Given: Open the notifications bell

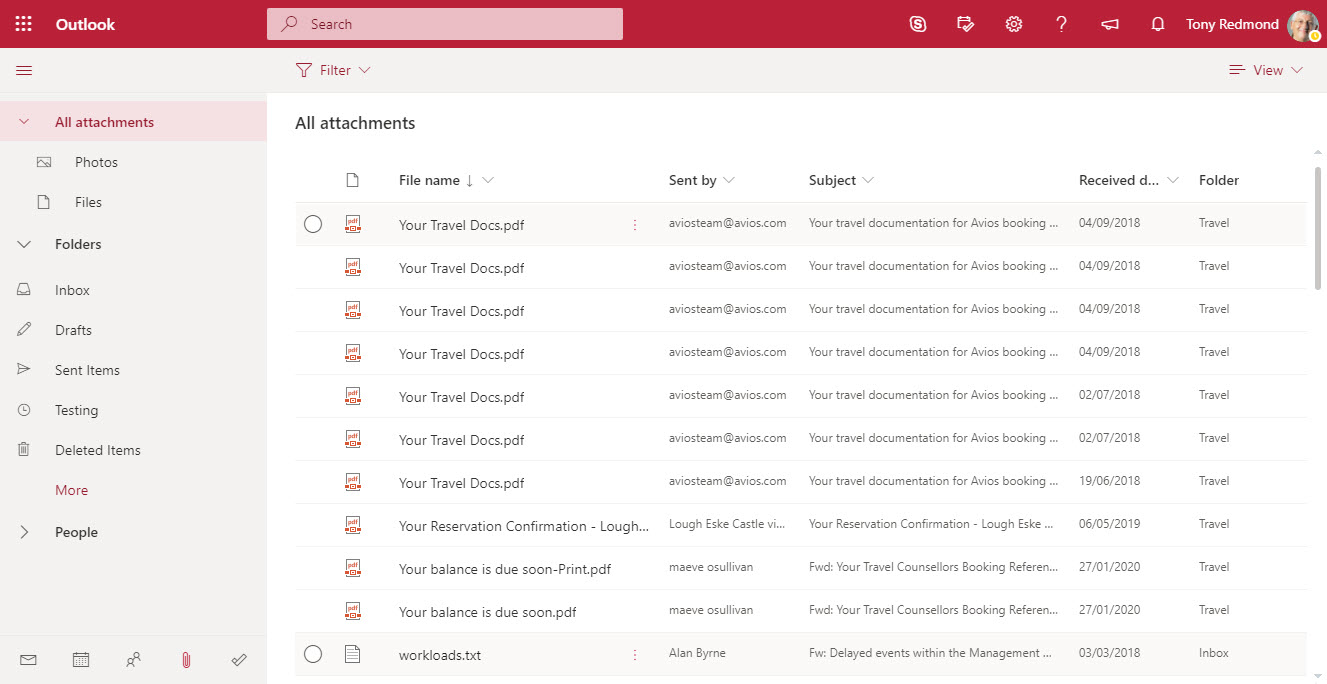Looking at the screenshot, I should 1158,24.
